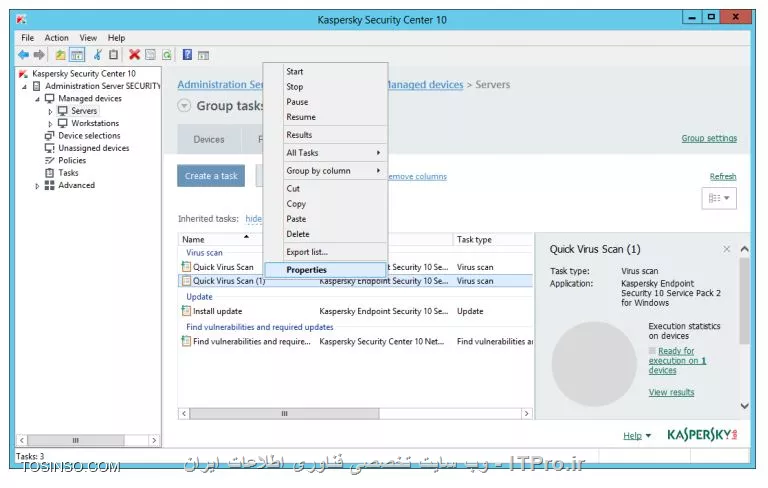The height and width of the screenshot is (488, 768).
Task: Click the blue Back arrow in toolbar
Action: click(x=23, y=55)
